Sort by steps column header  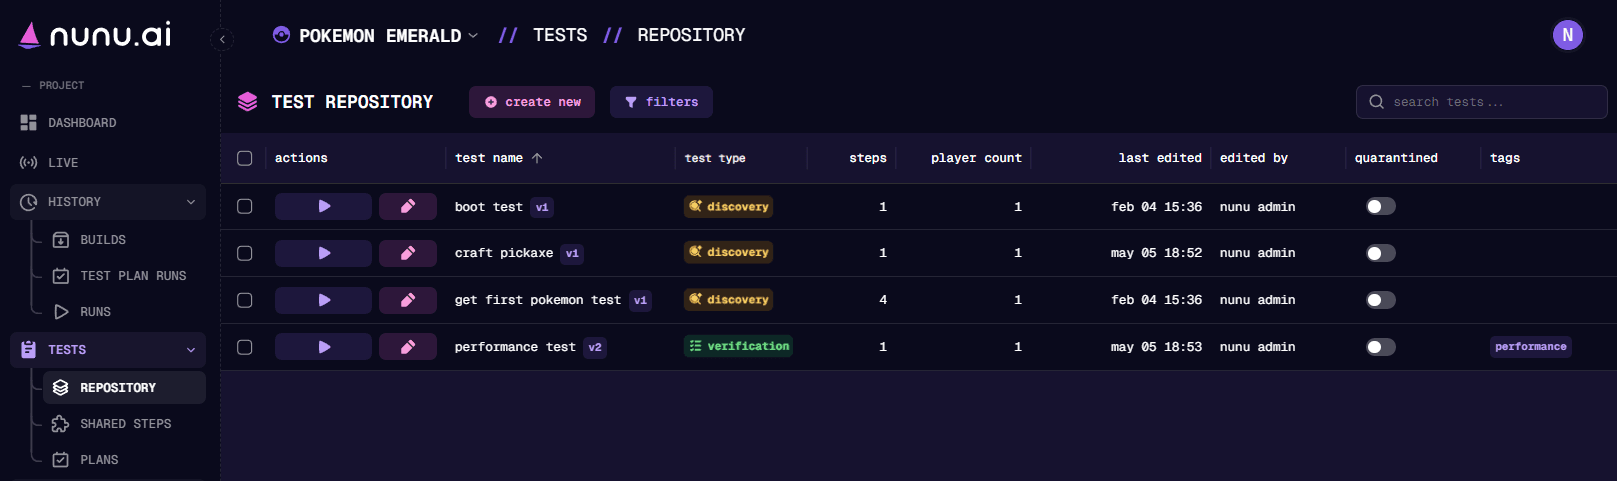pyautogui.click(x=868, y=158)
